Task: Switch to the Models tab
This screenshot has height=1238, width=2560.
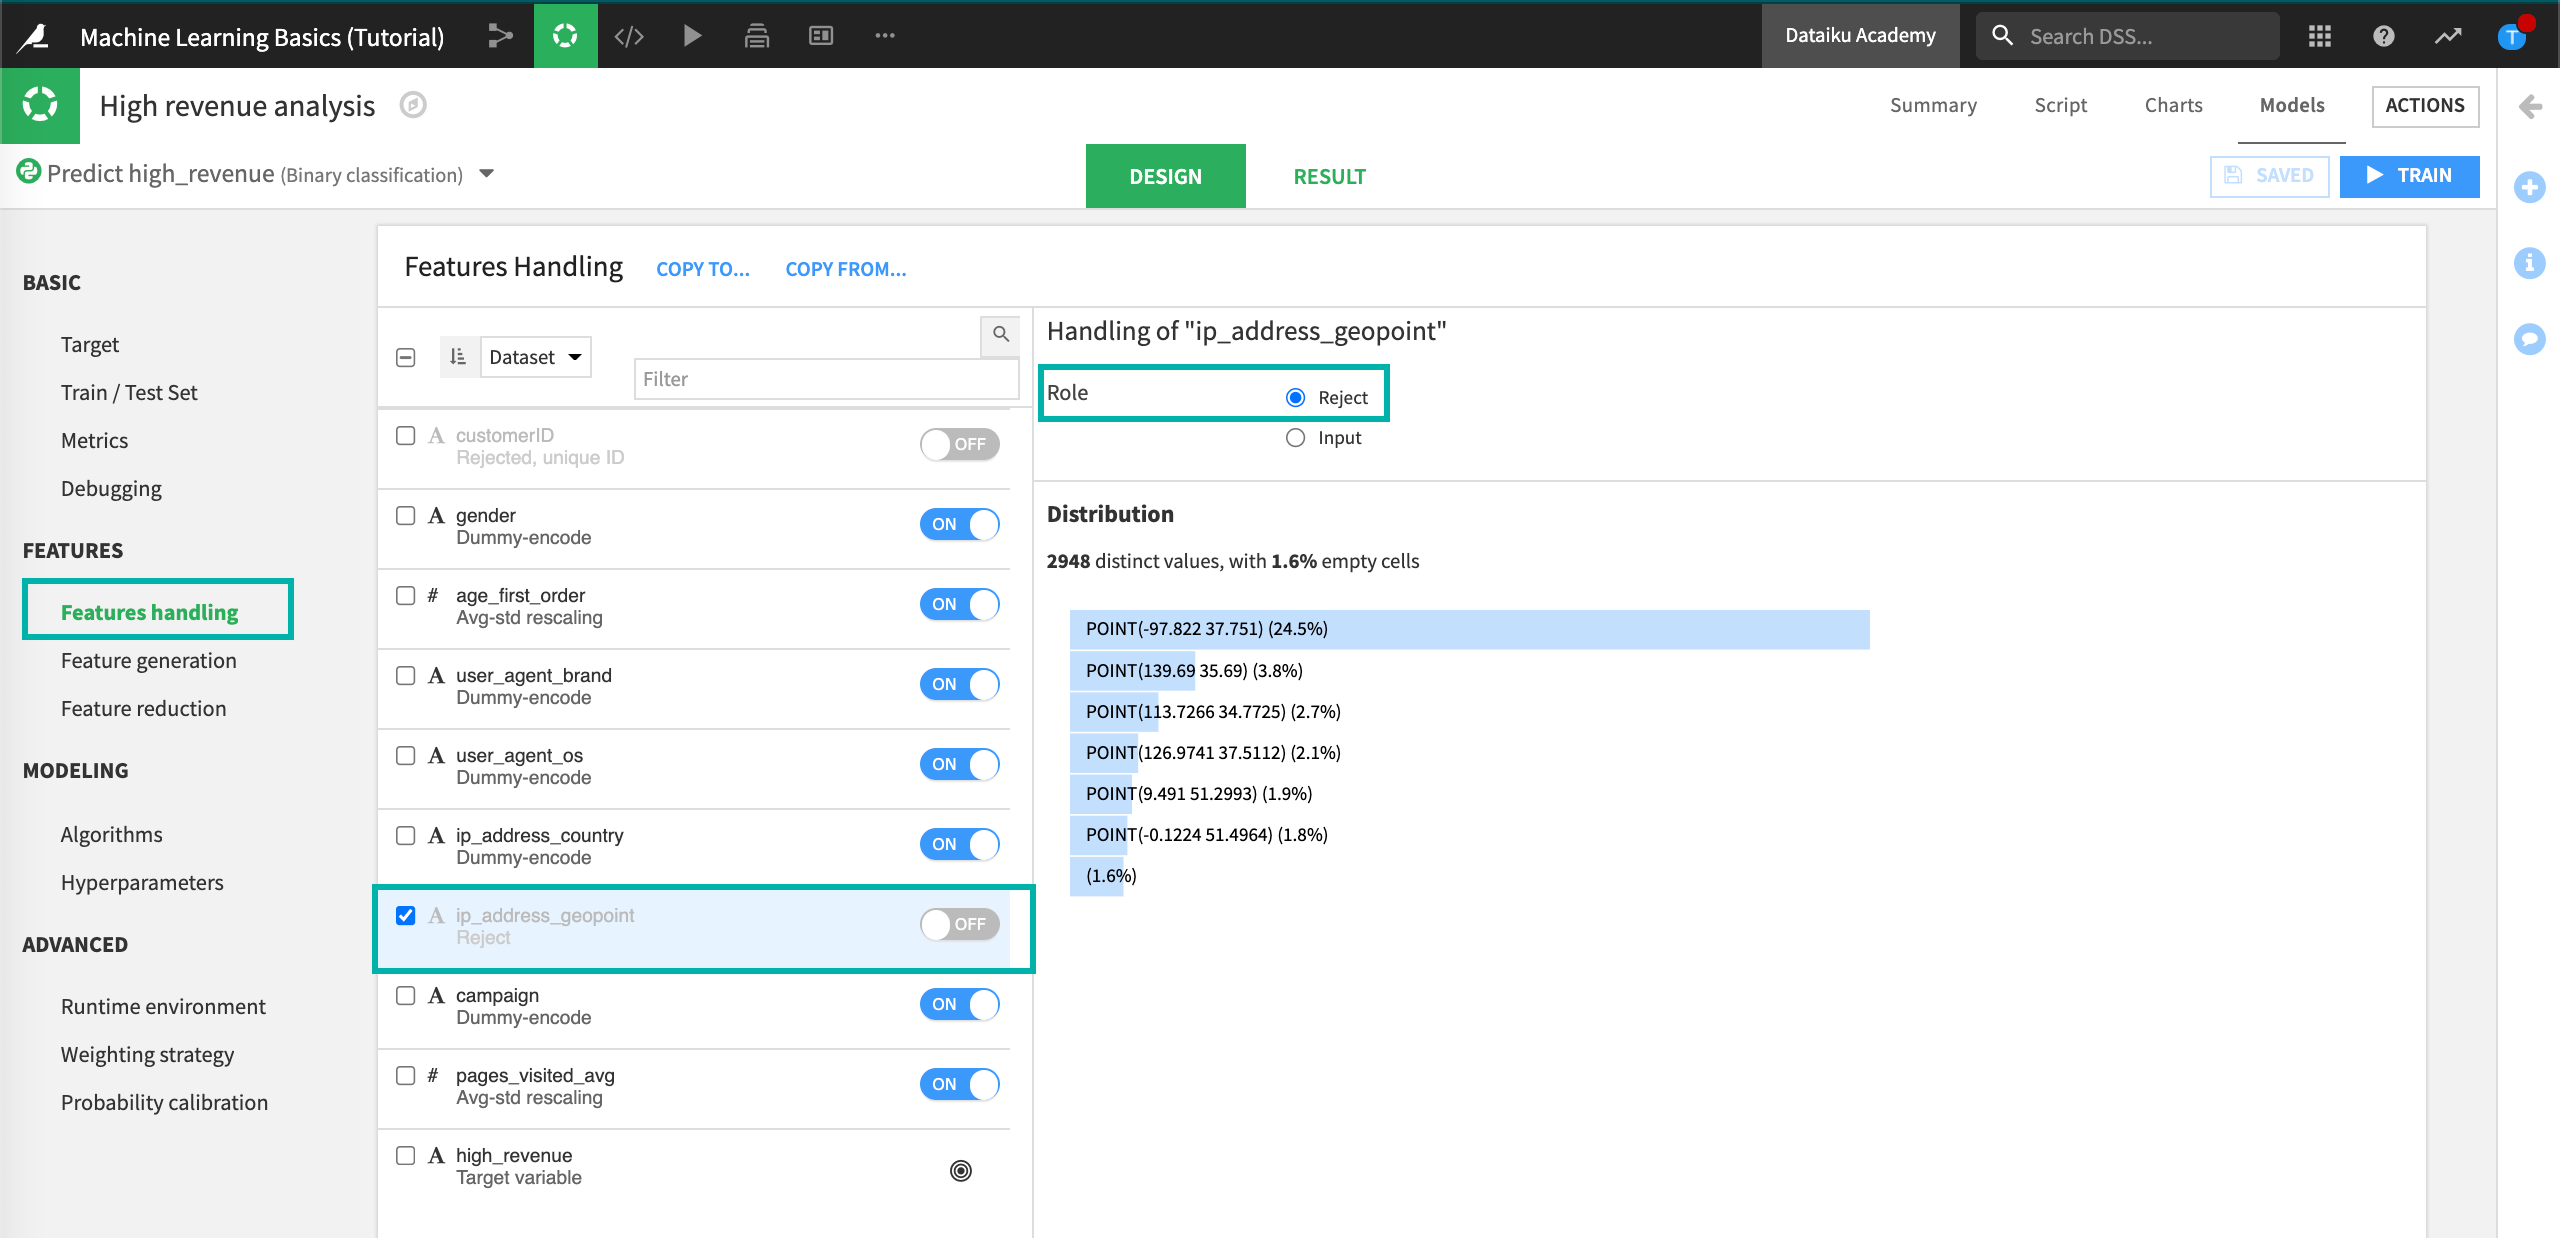Action: coord(2292,105)
